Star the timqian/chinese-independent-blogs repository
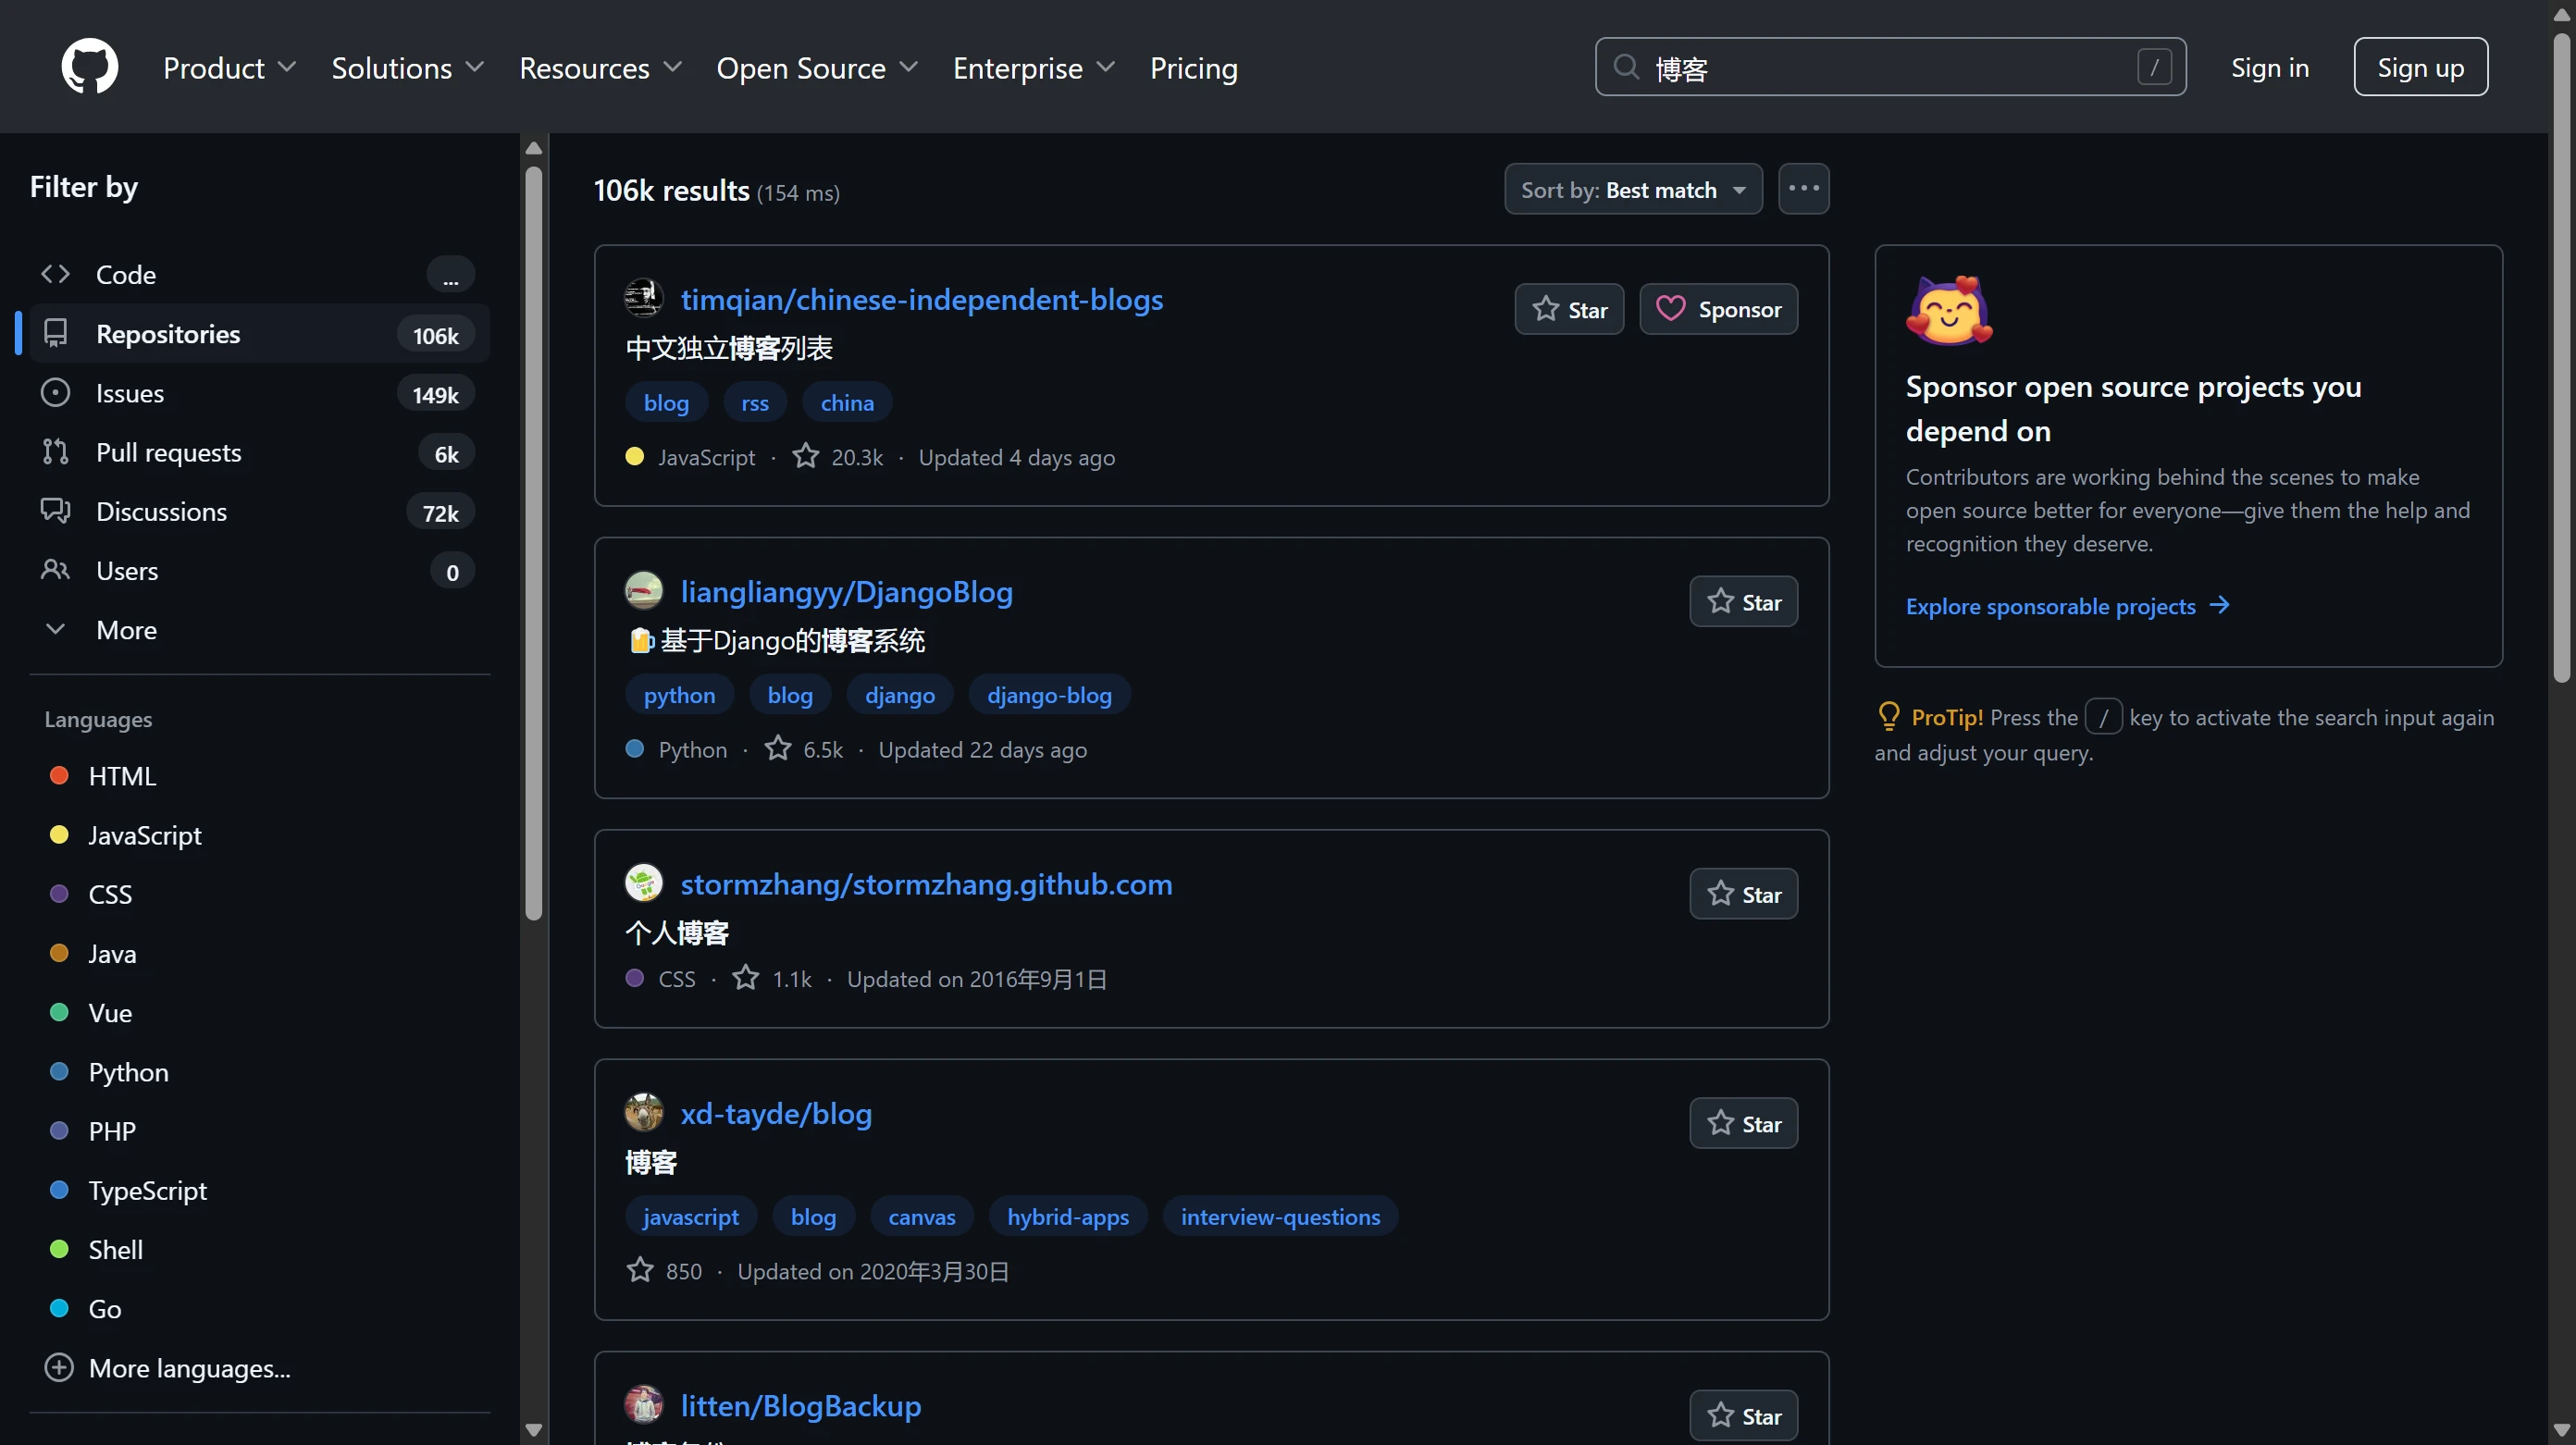This screenshot has width=2576, height=1445. tap(1569, 310)
